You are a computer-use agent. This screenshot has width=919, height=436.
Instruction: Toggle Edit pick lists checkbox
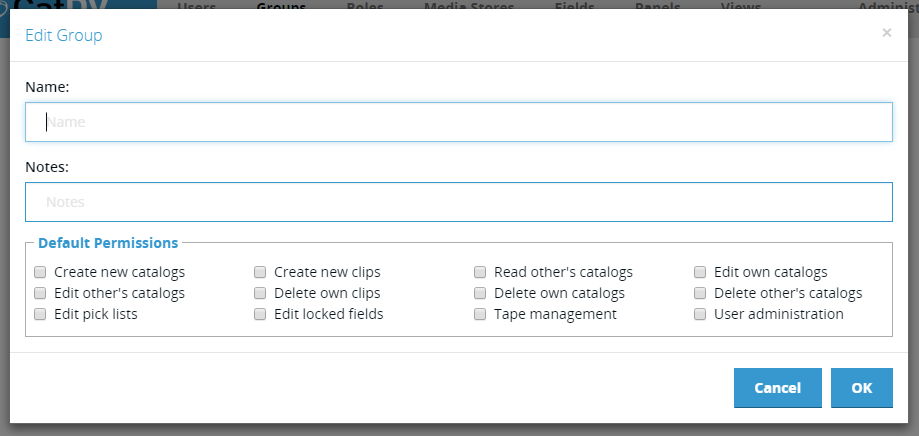[x=40, y=314]
